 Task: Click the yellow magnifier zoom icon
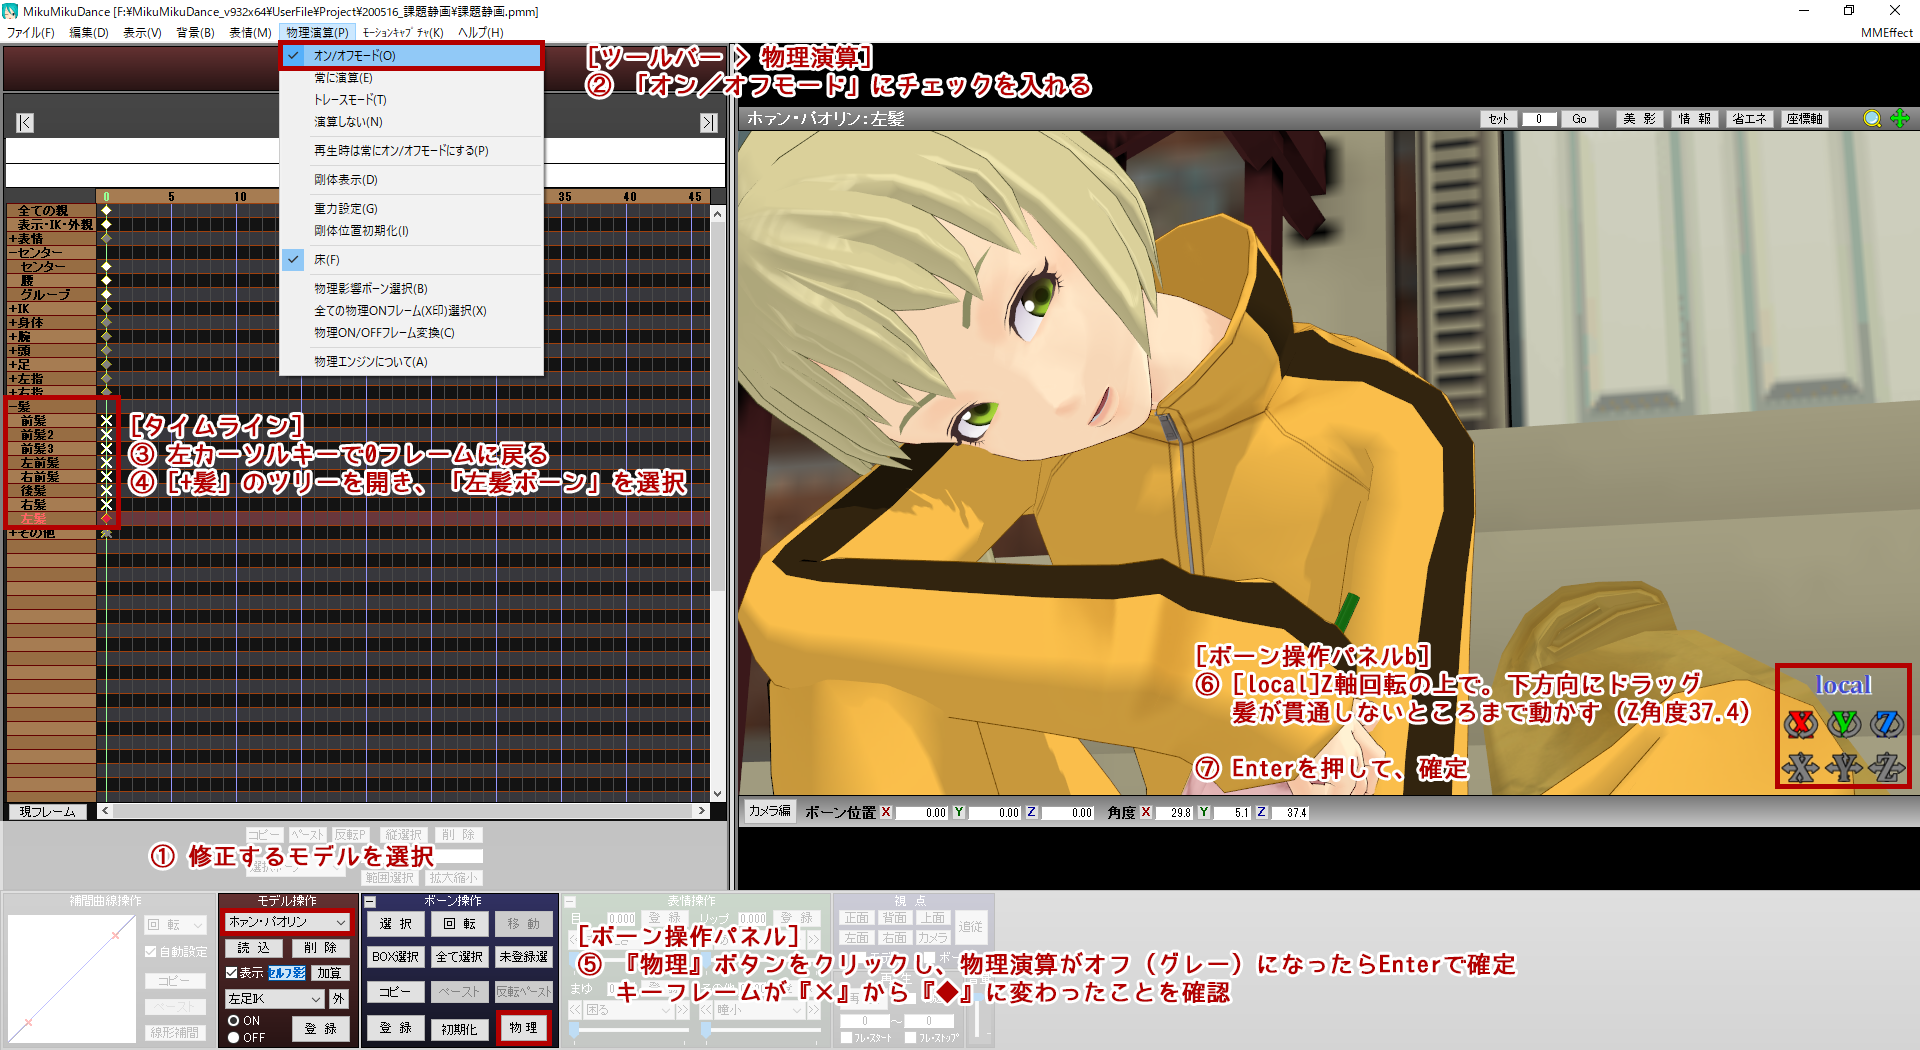click(x=1872, y=119)
